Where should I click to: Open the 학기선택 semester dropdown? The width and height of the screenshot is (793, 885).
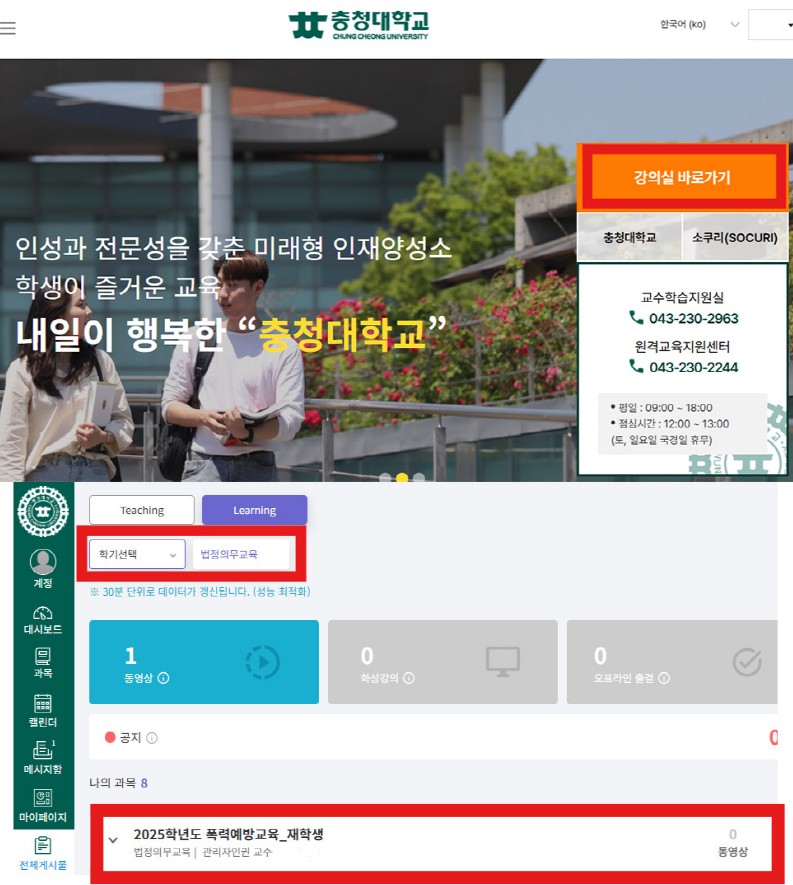(x=136, y=554)
